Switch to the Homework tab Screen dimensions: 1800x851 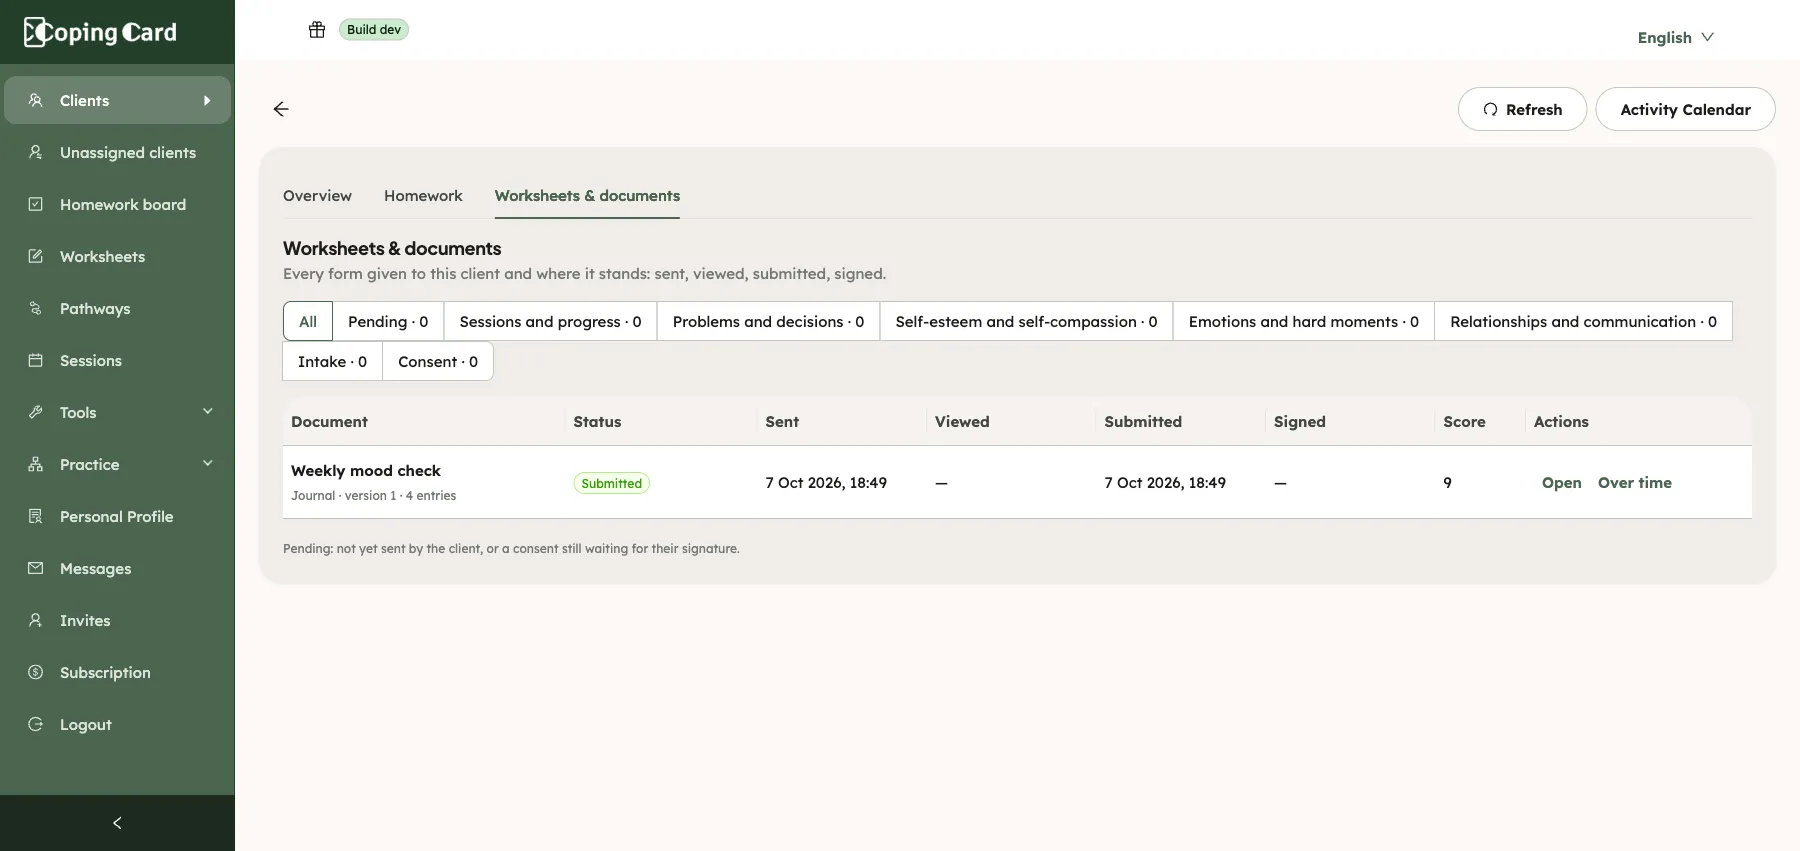[x=423, y=196]
